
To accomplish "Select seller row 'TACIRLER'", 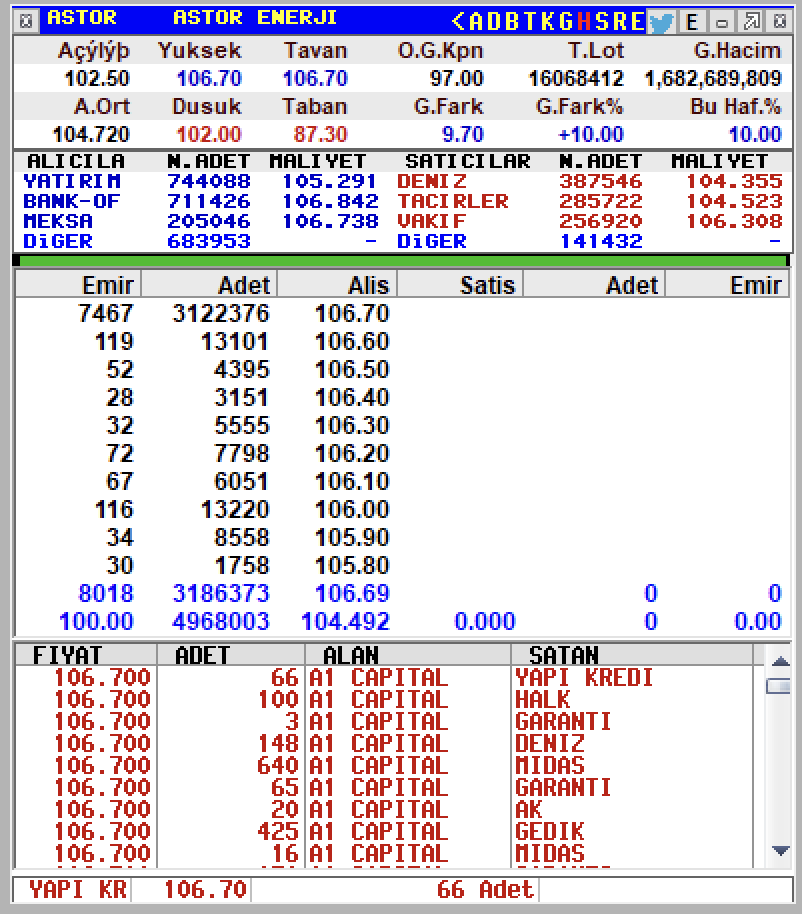I will pos(590,201).
